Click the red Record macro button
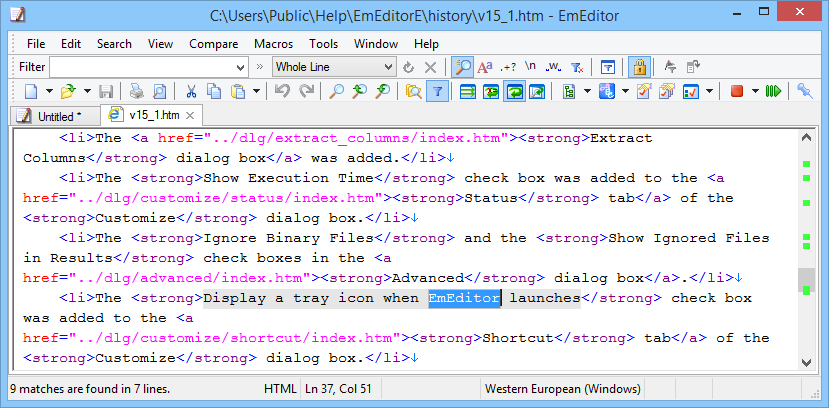829x408 pixels. pos(736,91)
